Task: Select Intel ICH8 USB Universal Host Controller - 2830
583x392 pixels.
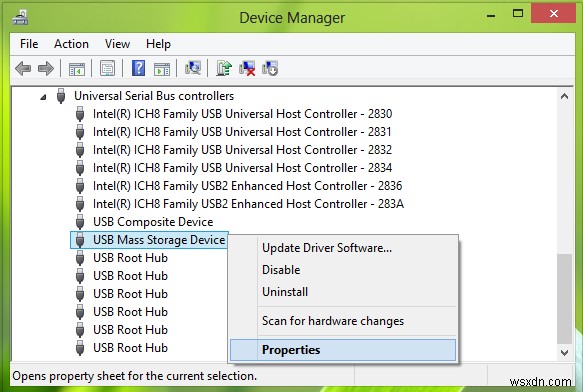Action: coord(242,114)
